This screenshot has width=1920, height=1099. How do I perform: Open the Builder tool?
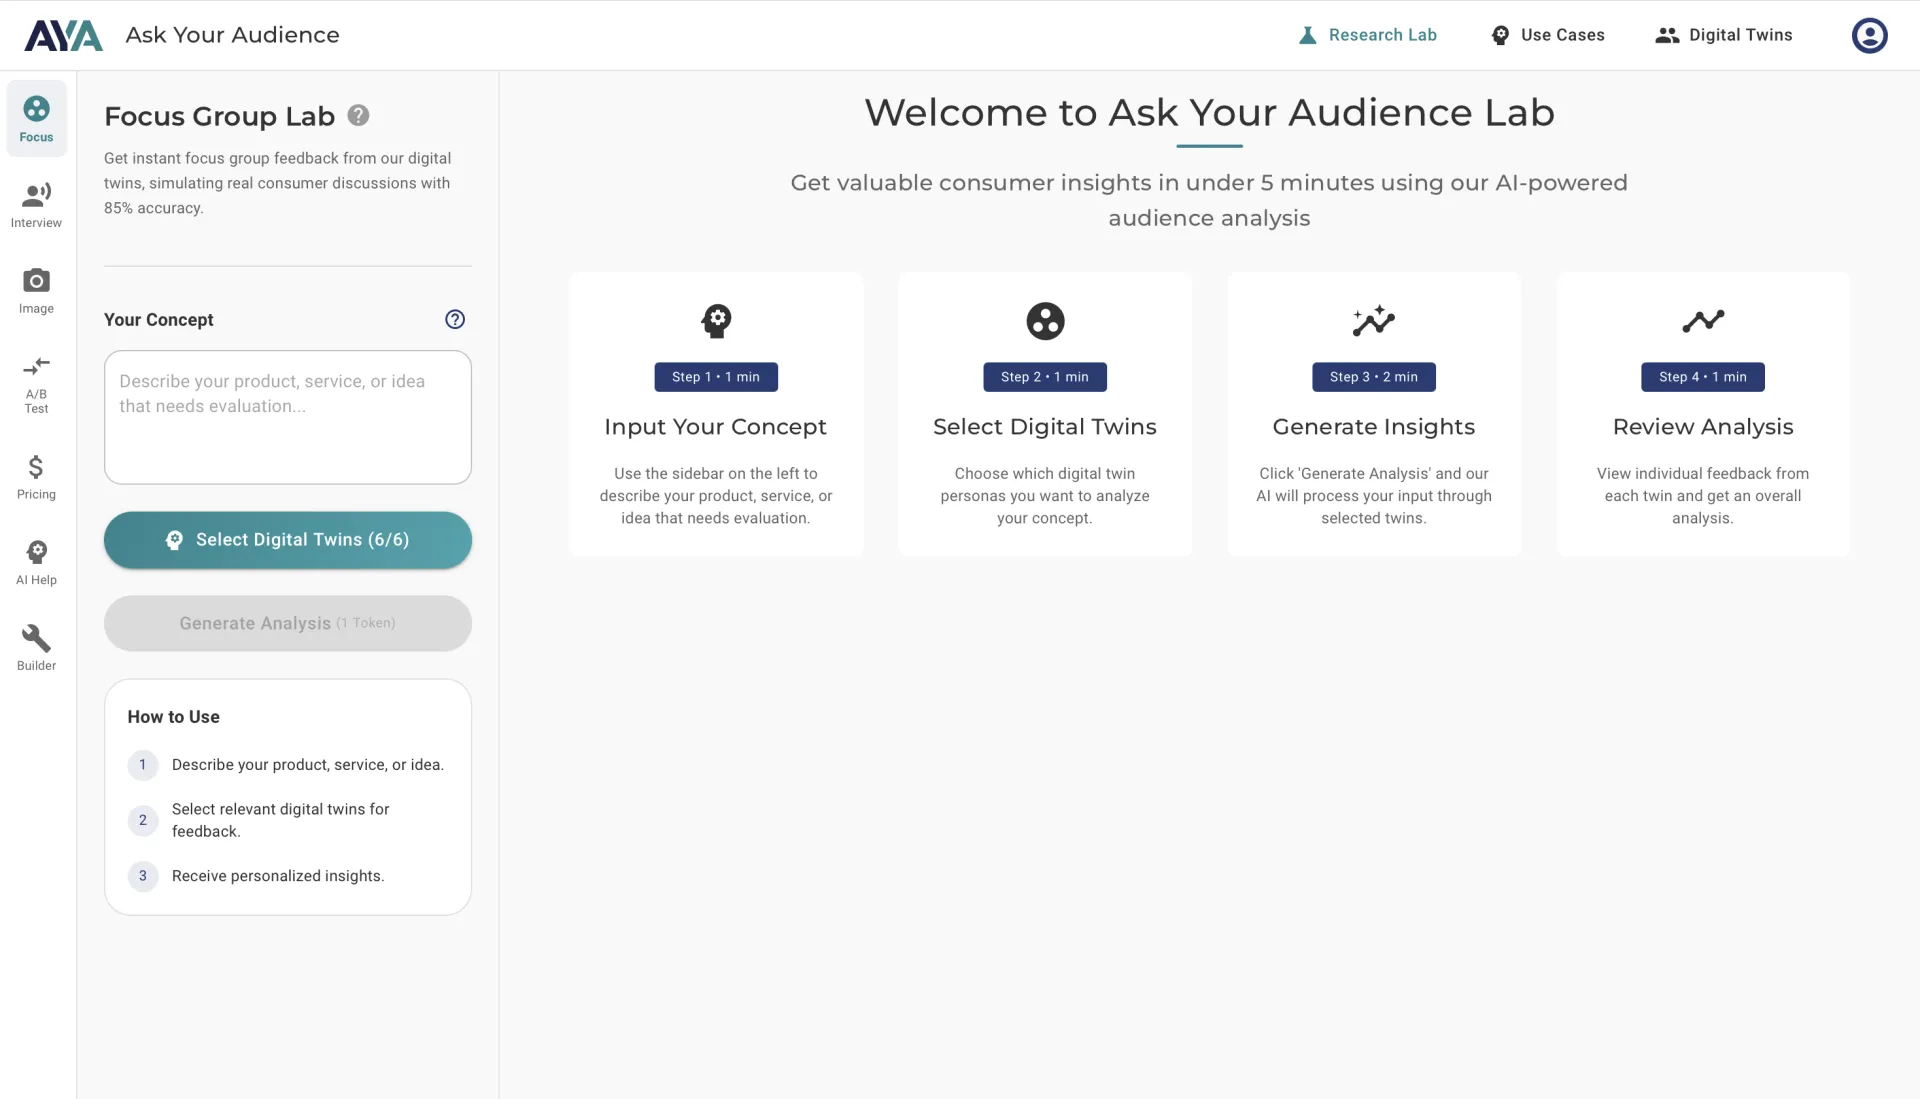tap(36, 648)
